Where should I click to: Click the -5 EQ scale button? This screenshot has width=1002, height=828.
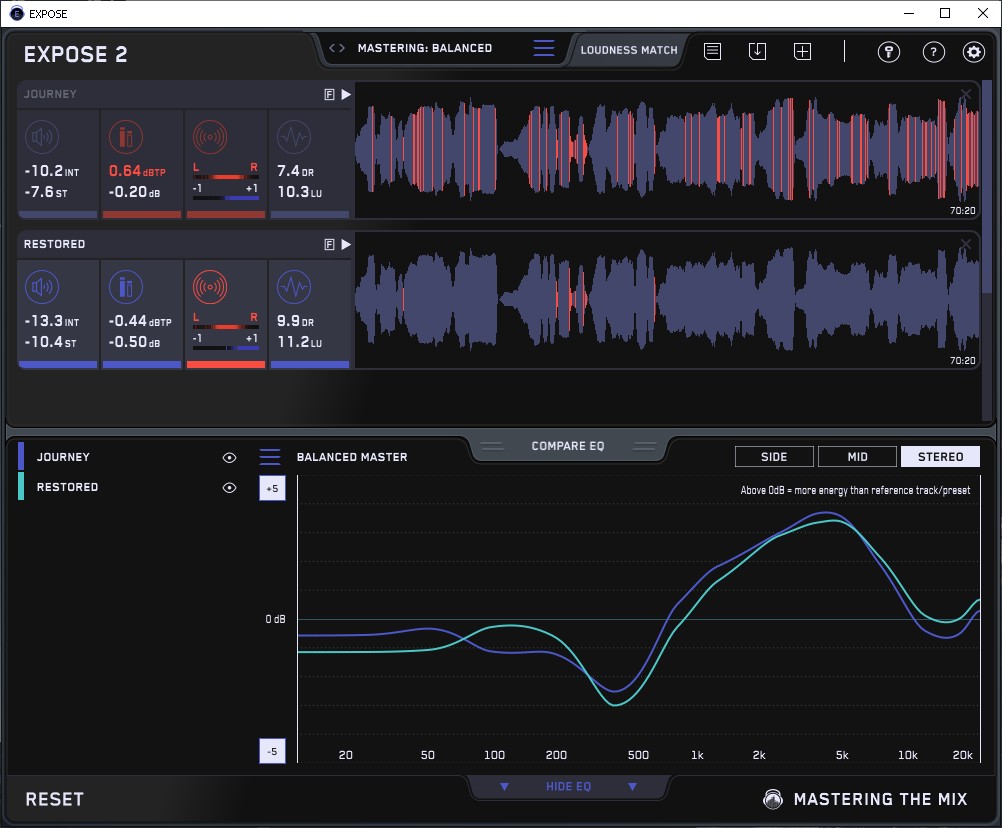tap(272, 751)
